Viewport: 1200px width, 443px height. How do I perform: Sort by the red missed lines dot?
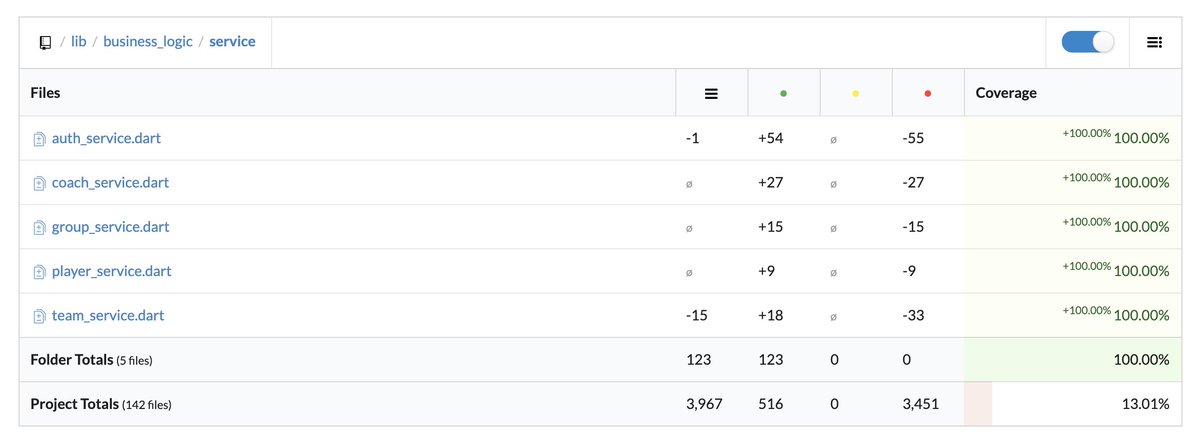tap(927, 93)
